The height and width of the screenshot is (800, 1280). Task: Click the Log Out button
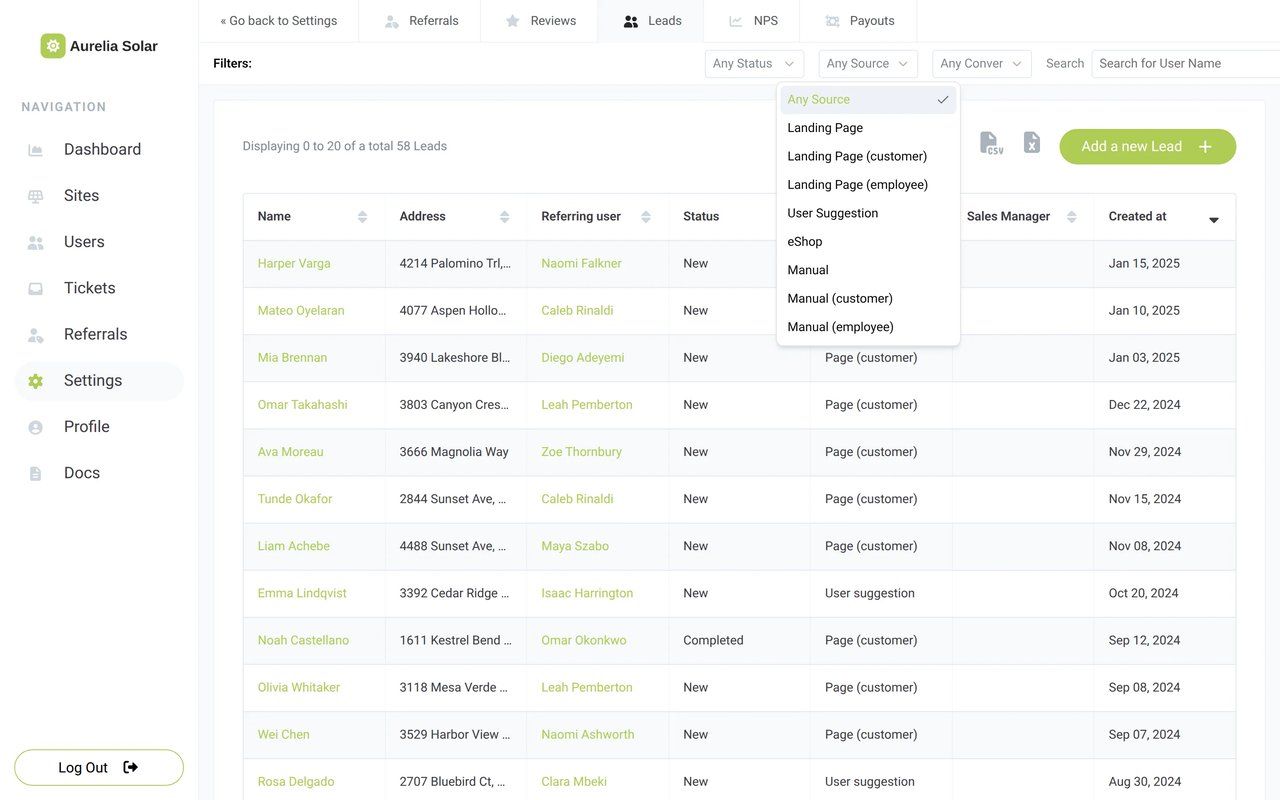99,768
